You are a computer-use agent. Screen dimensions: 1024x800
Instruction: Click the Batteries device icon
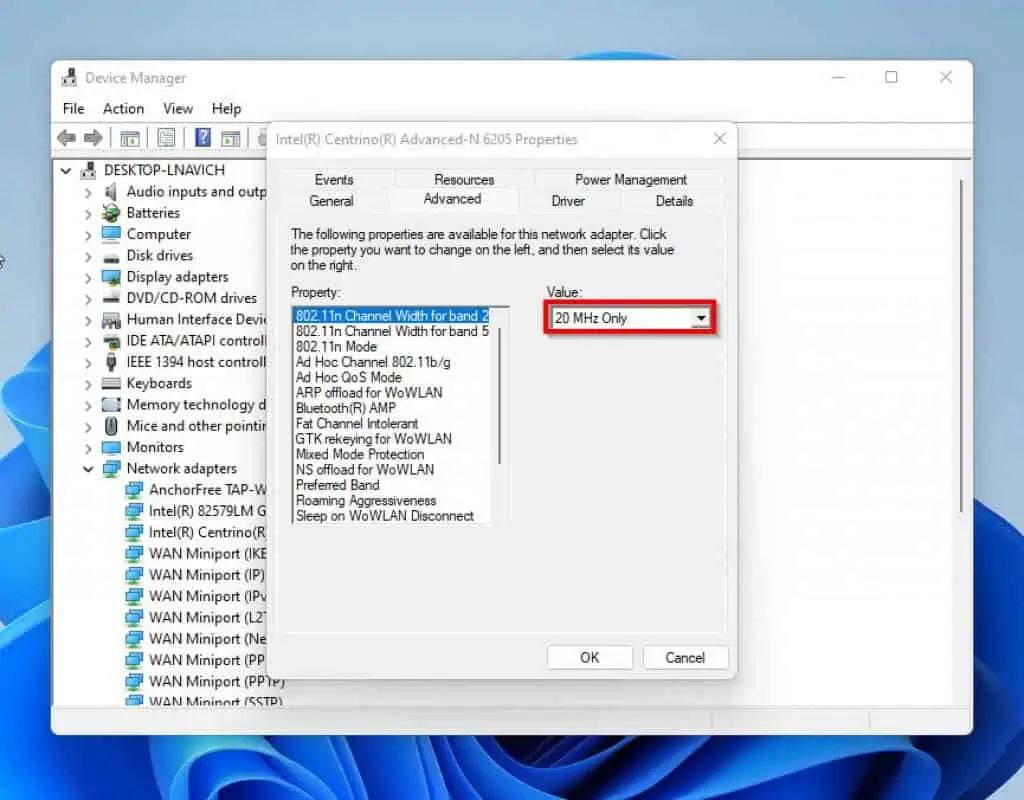point(111,213)
